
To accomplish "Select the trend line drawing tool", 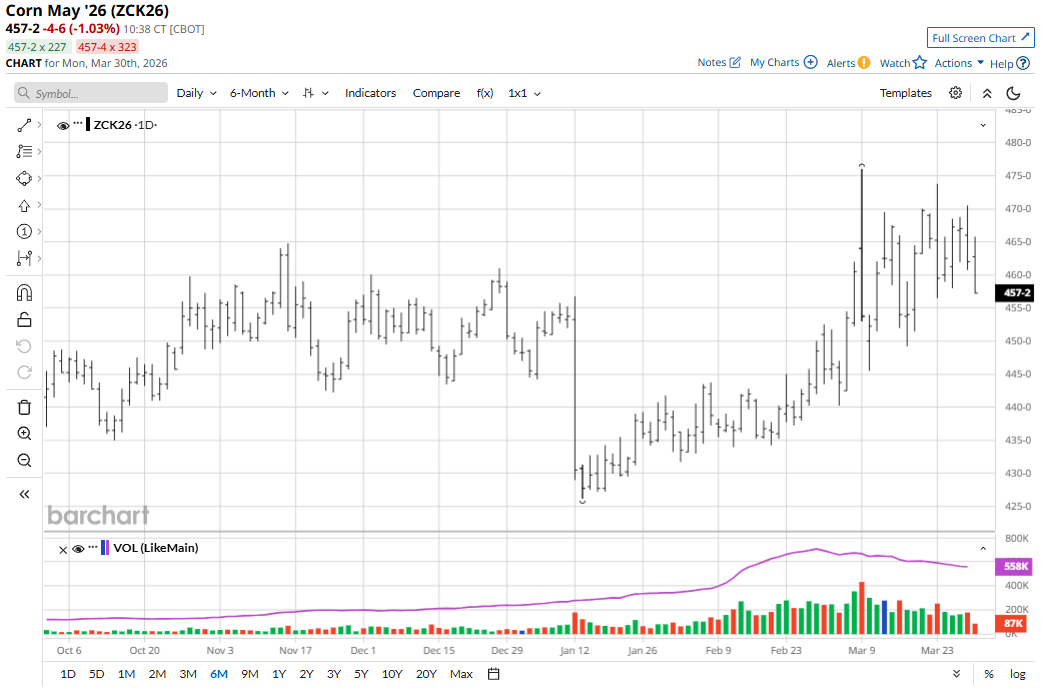I will pyautogui.click(x=24, y=126).
